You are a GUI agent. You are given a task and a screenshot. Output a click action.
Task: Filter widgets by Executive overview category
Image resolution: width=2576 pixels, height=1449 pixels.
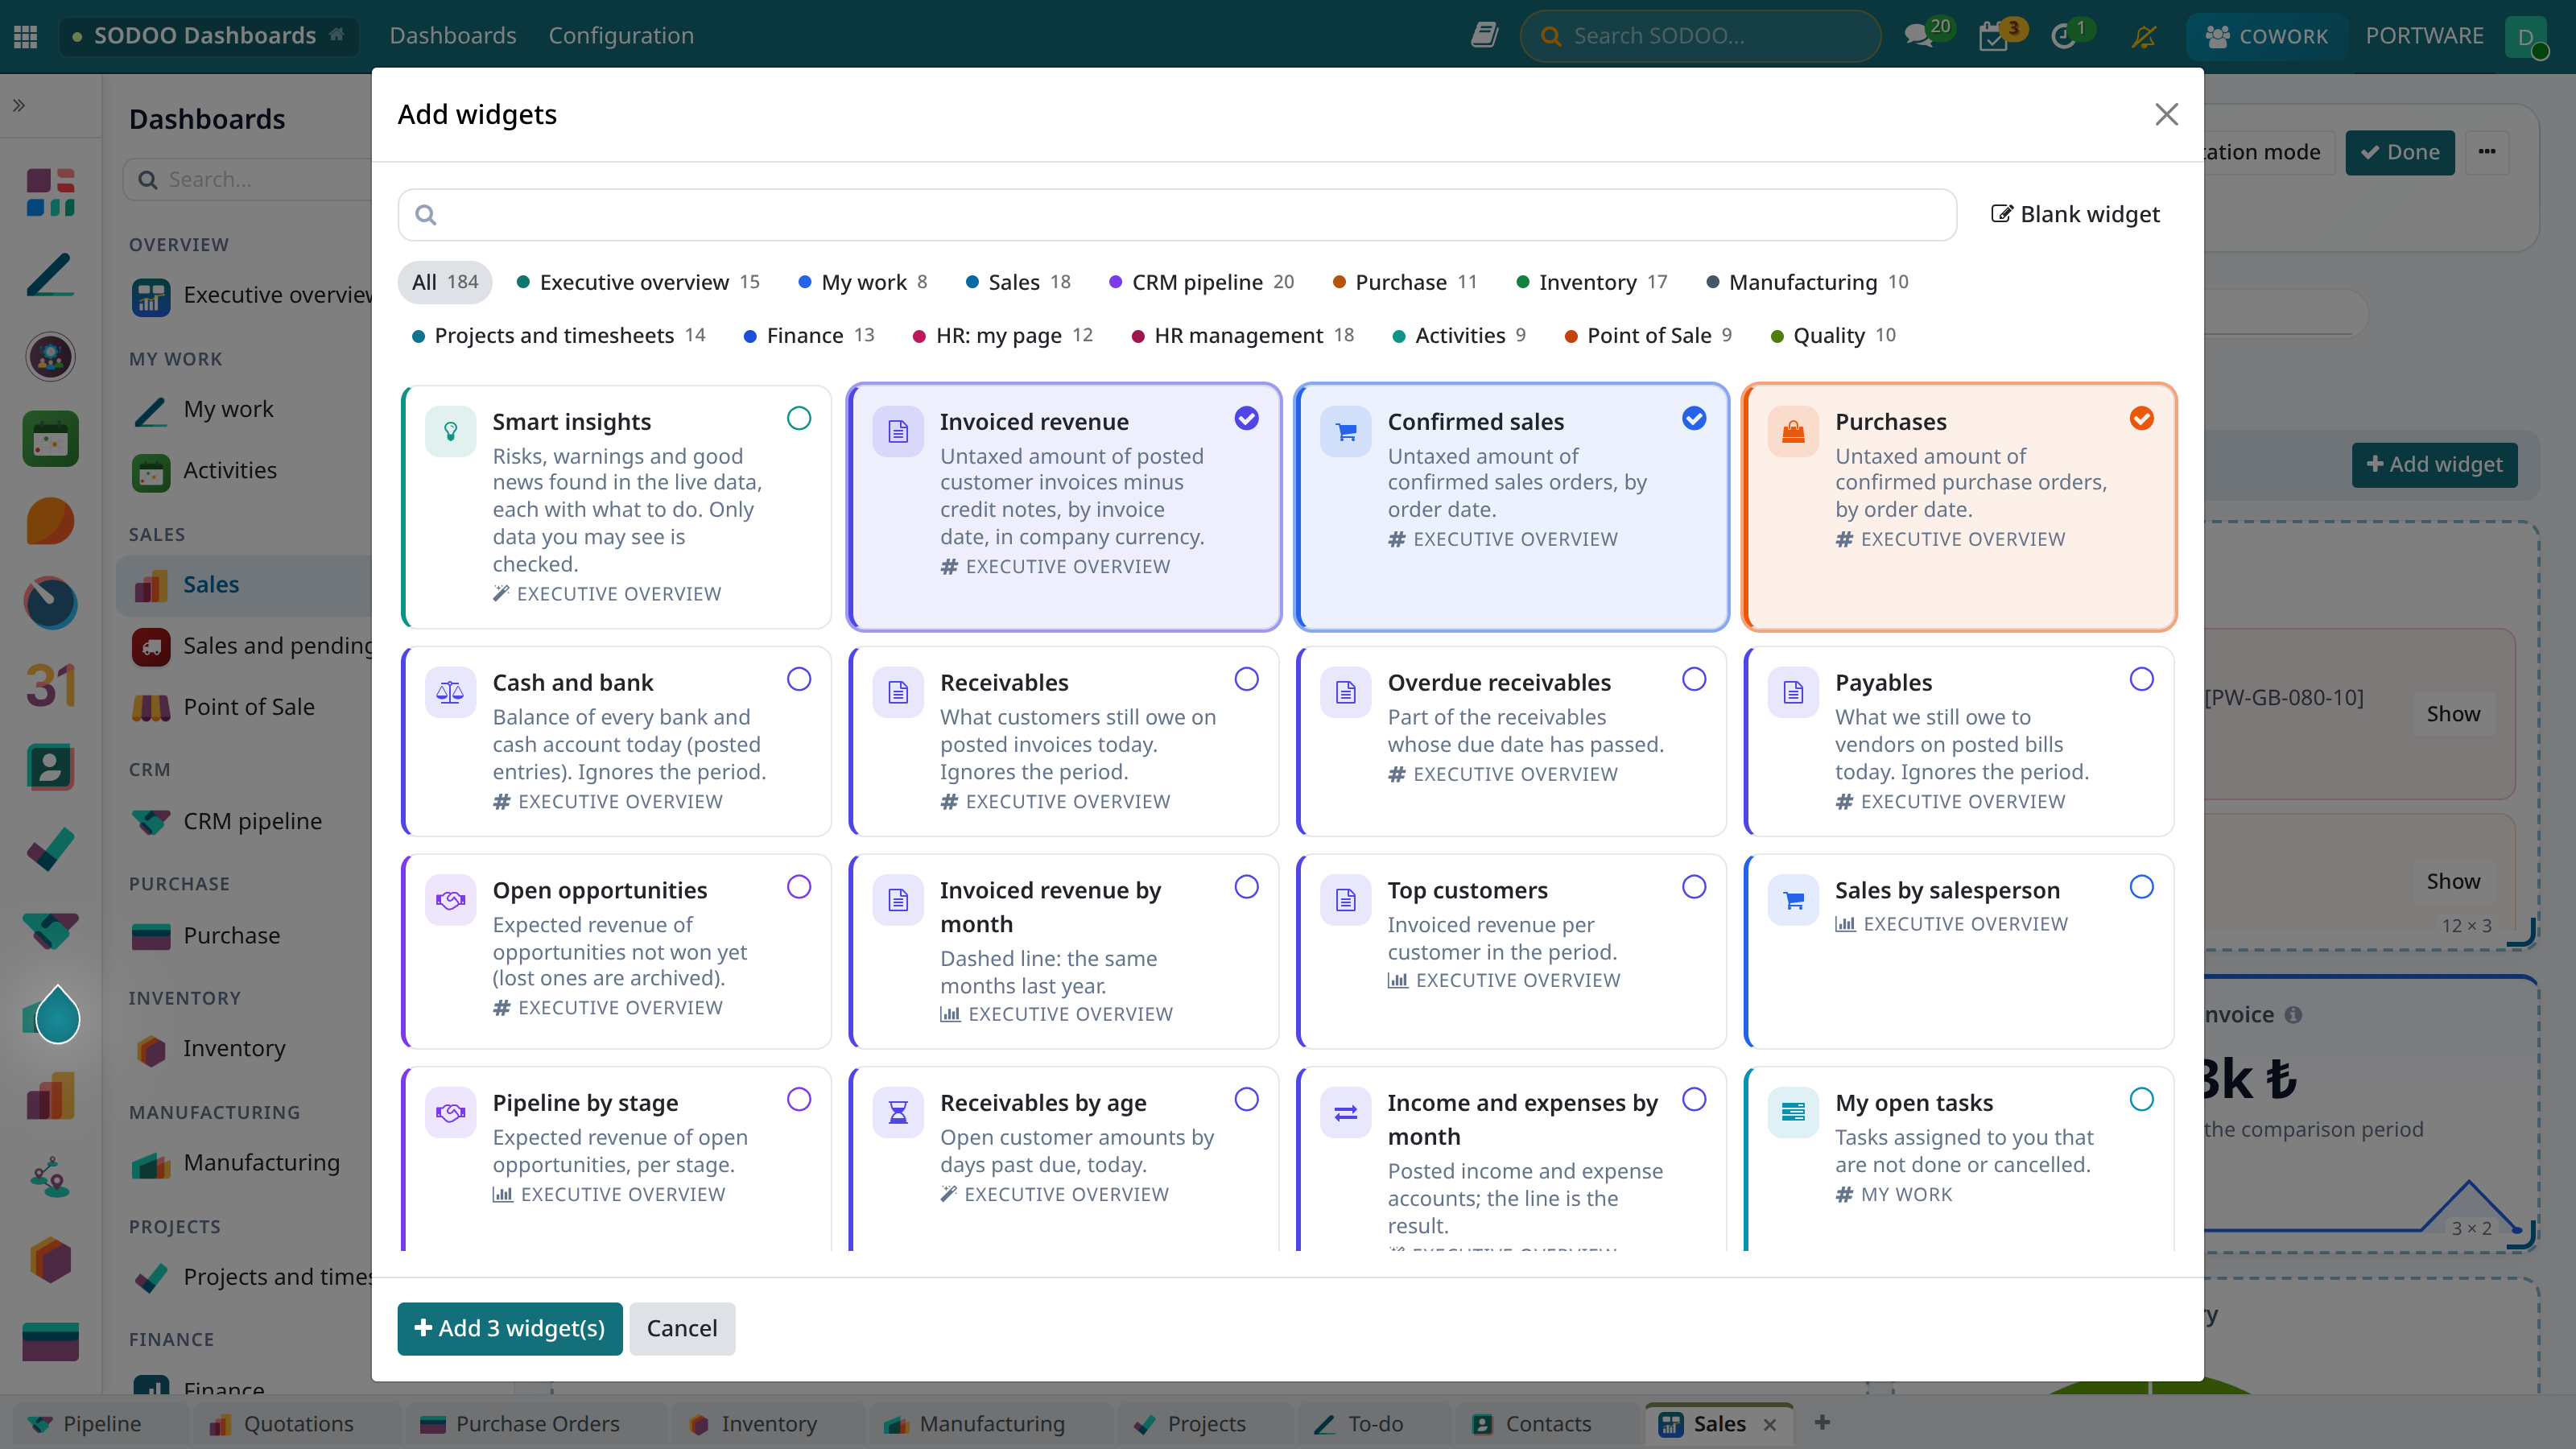click(x=638, y=282)
